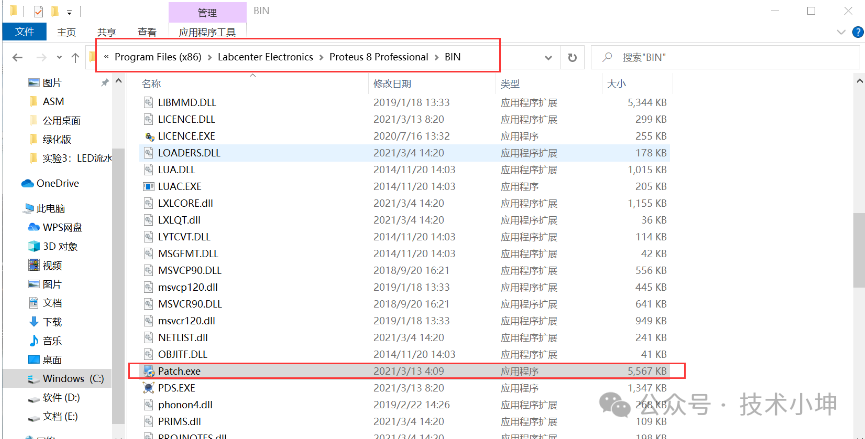Select the PDS.EXE application icon
This screenshot has width=865, height=439.
pyautogui.click(x=148, y=388)
